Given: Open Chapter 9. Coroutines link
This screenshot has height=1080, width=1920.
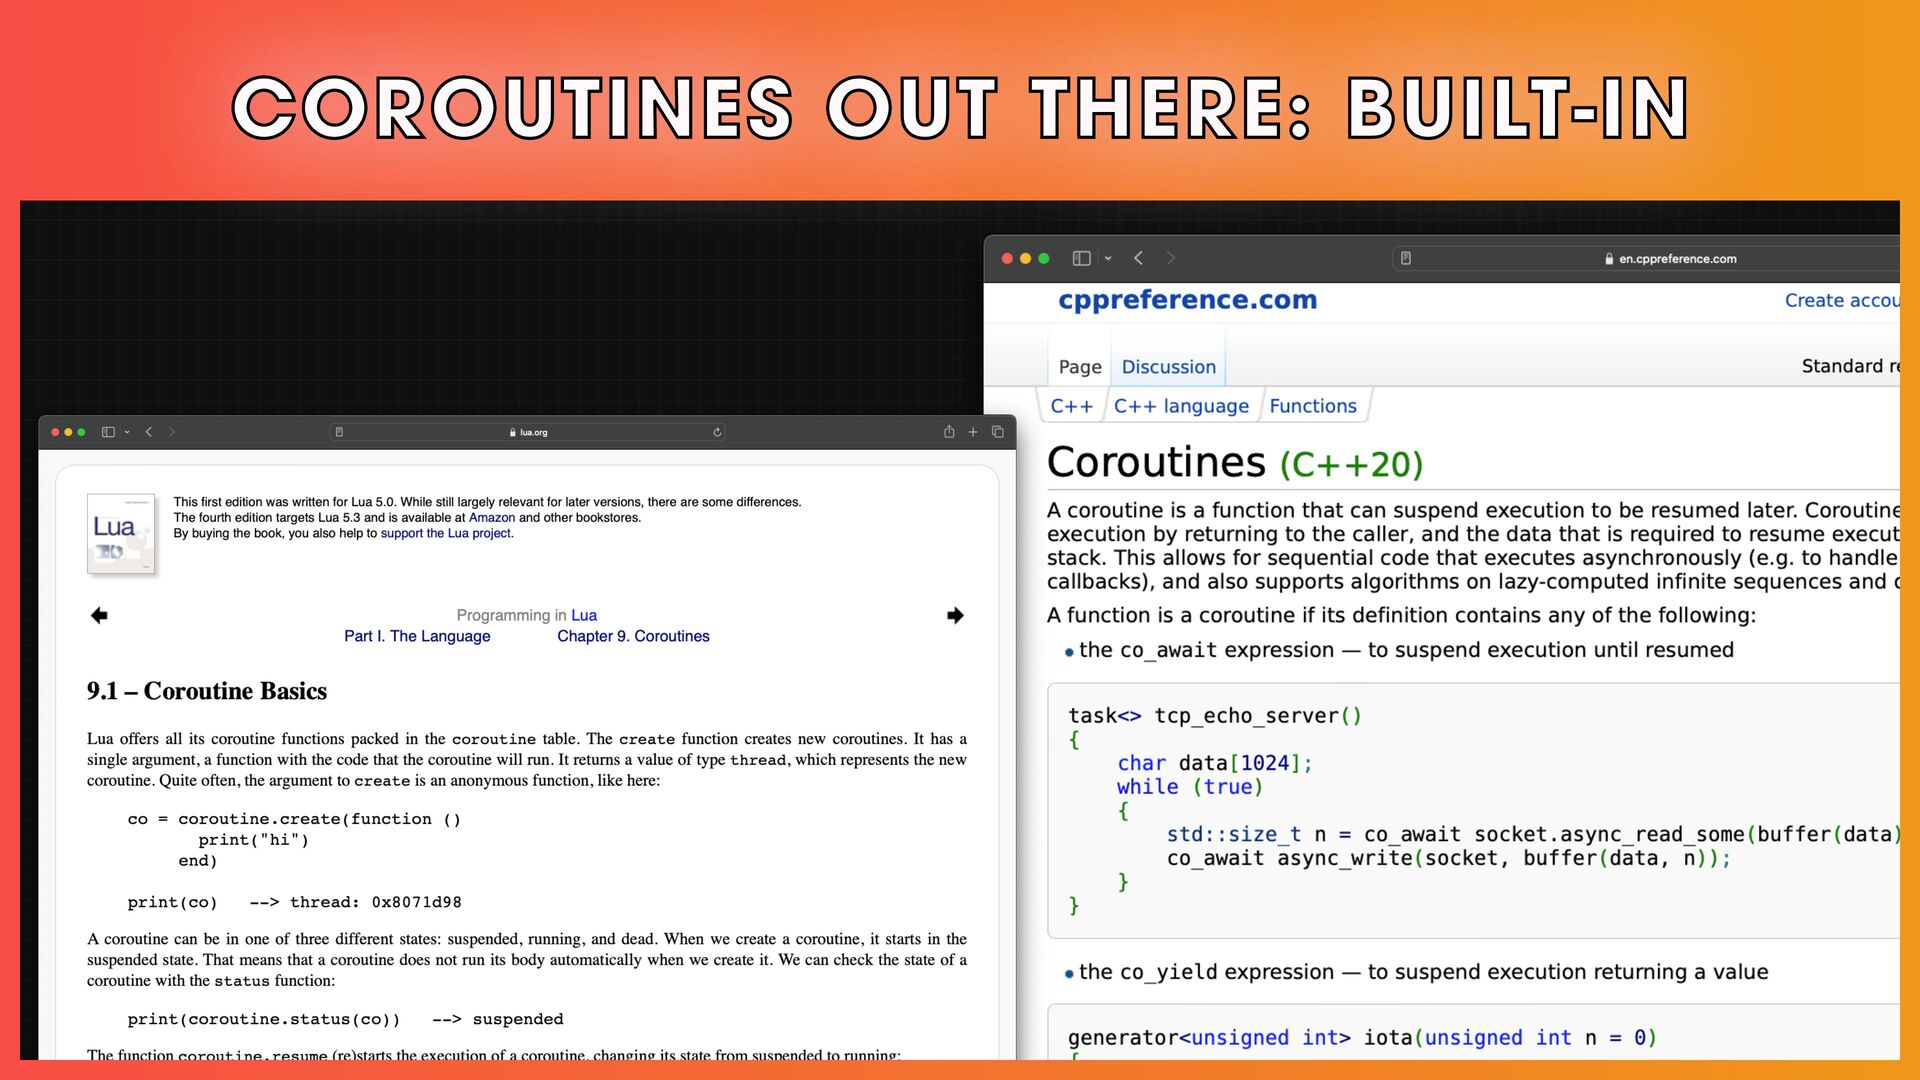Looking at the screenshot, I should (x=633, y=636).
